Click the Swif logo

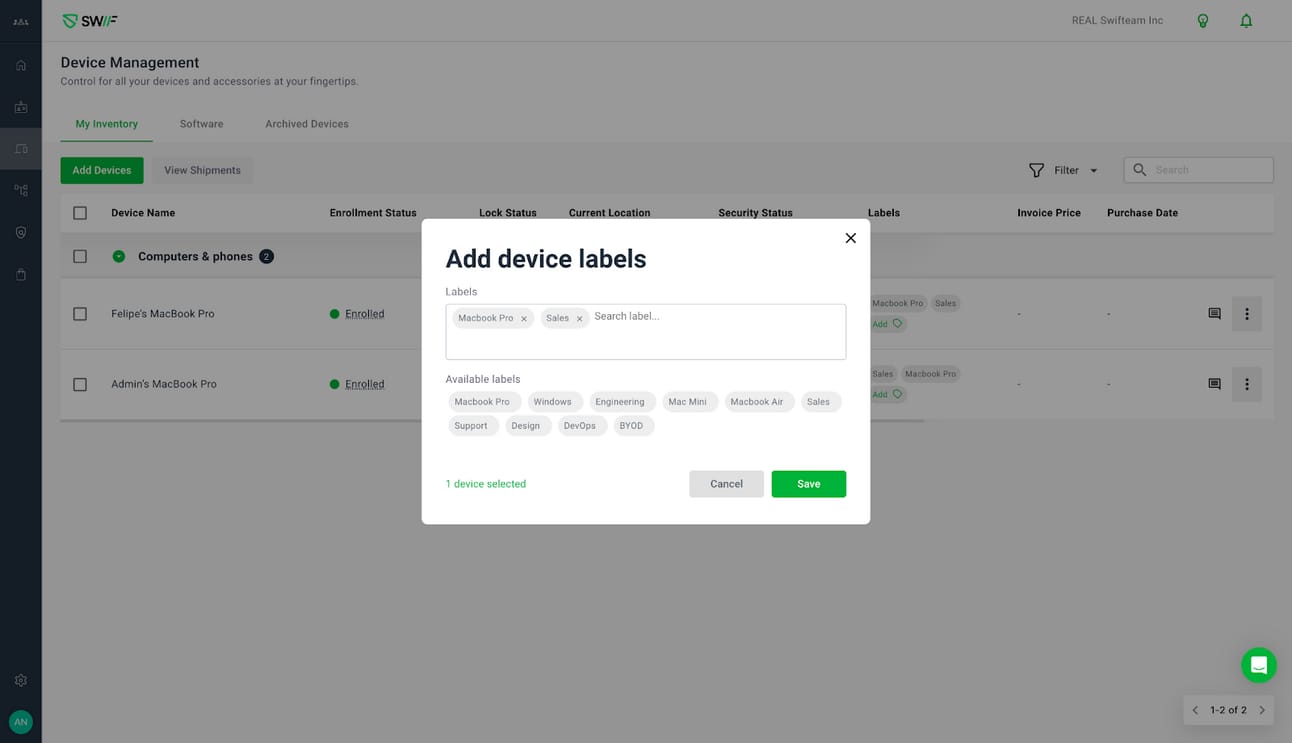coord(90,21)
